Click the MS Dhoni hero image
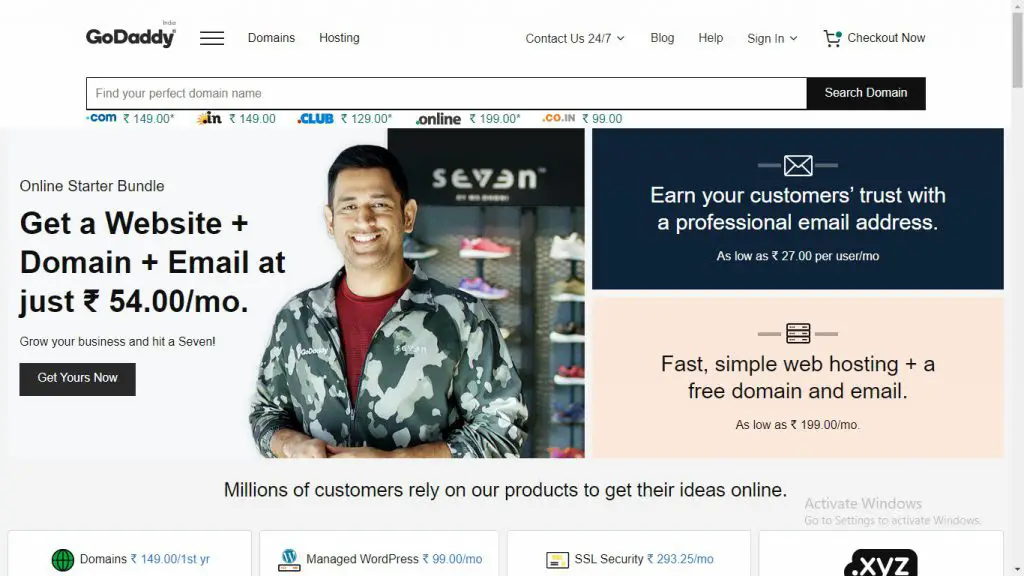Image resolution: width=1024 pixels, height=576 pixels. point(417,293)
